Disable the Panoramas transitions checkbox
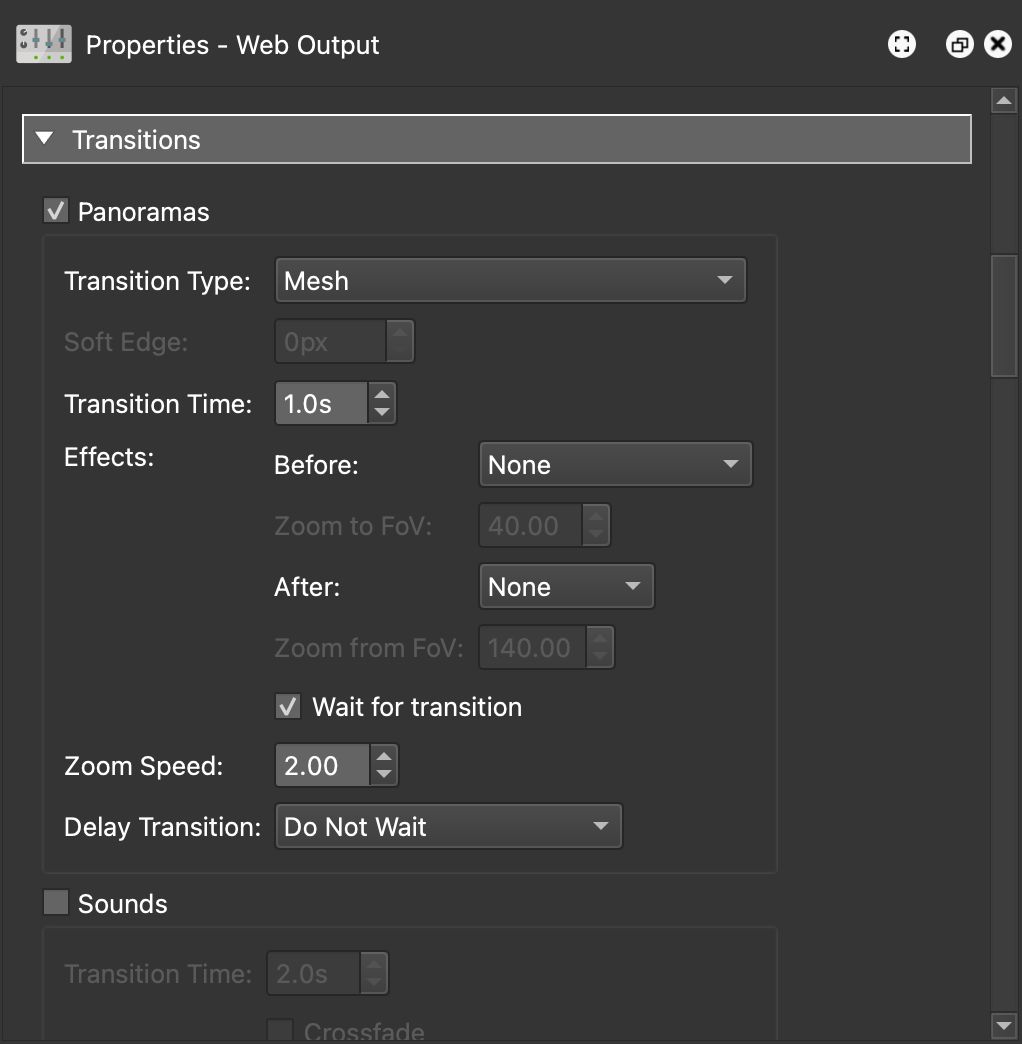 pos(55,211)
